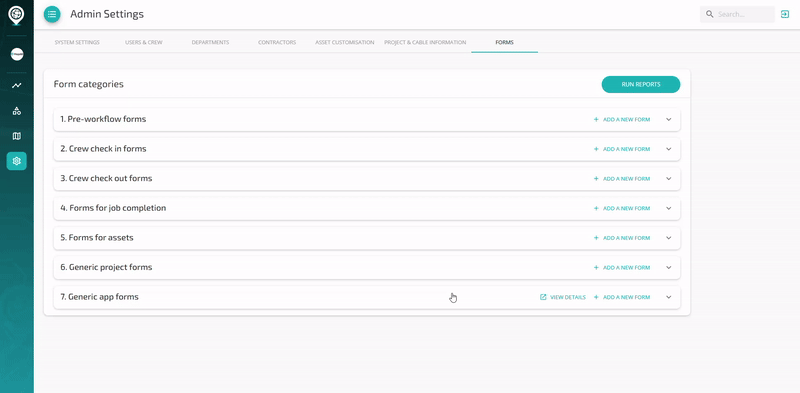Click plus icon for Generic app forms

click(596, 297)
